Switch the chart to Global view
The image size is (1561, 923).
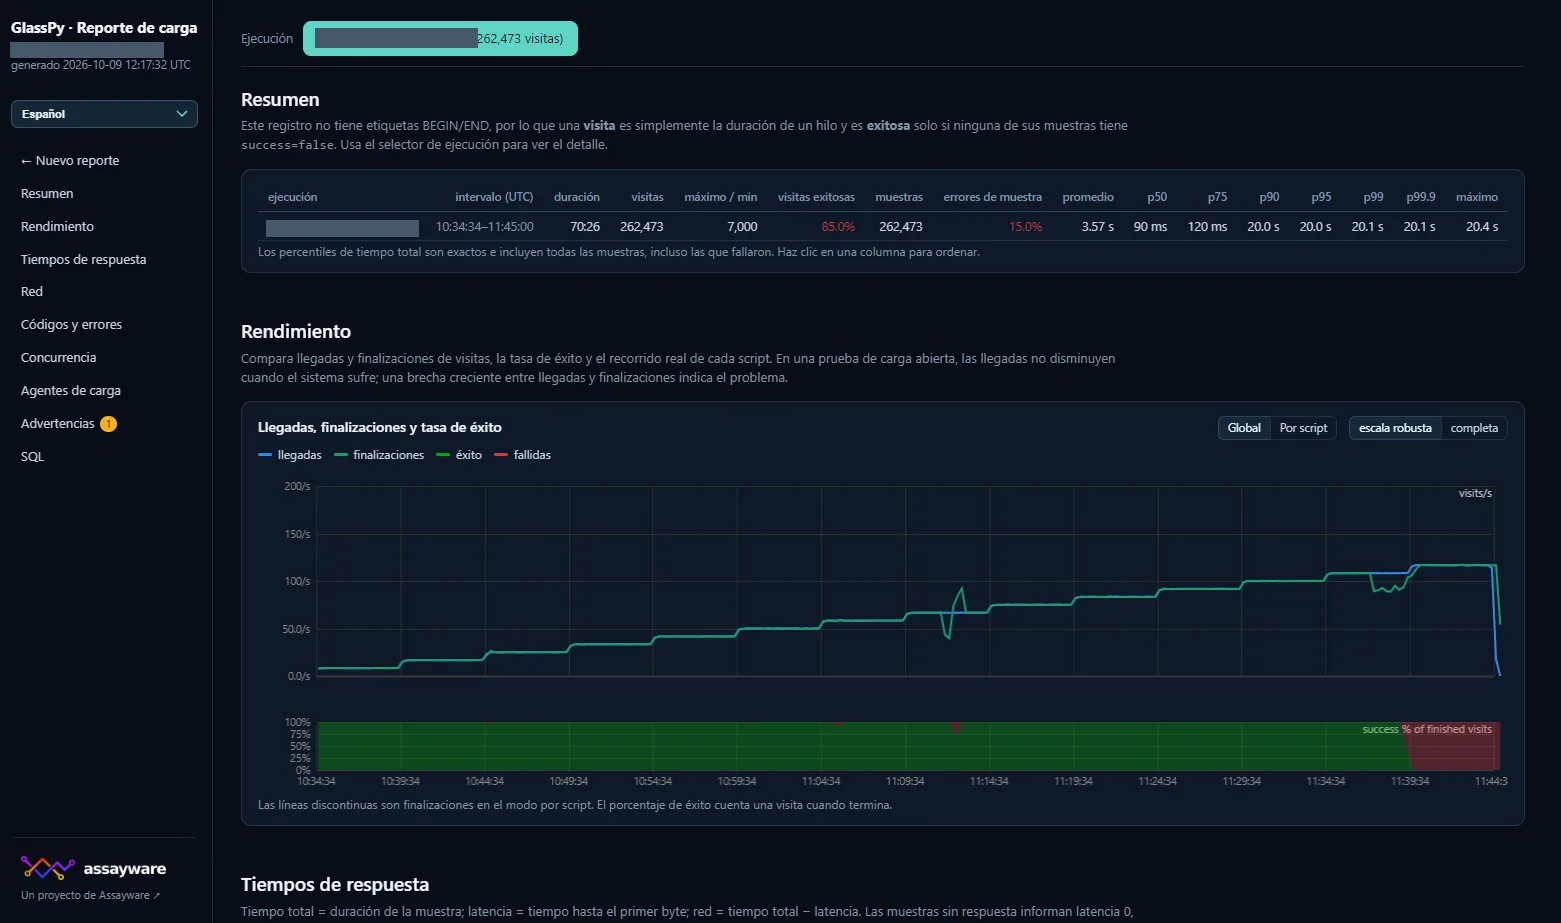(x=1244, y=428)
